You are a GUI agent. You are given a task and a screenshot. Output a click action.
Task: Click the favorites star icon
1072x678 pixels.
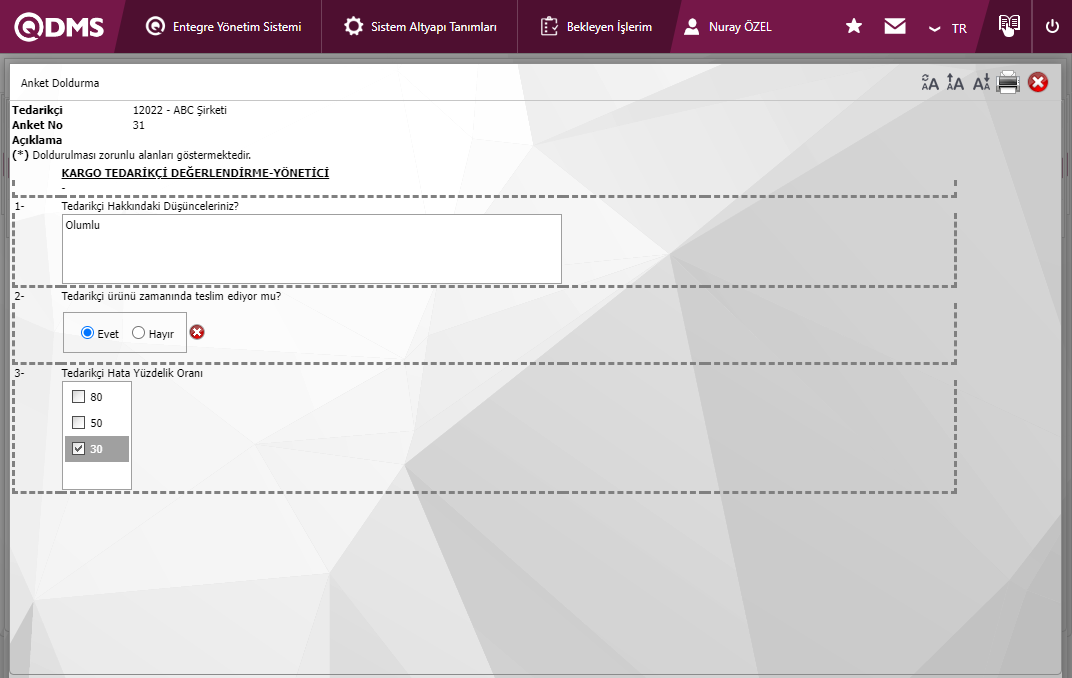pyautogui.click(x=853, y=26)
